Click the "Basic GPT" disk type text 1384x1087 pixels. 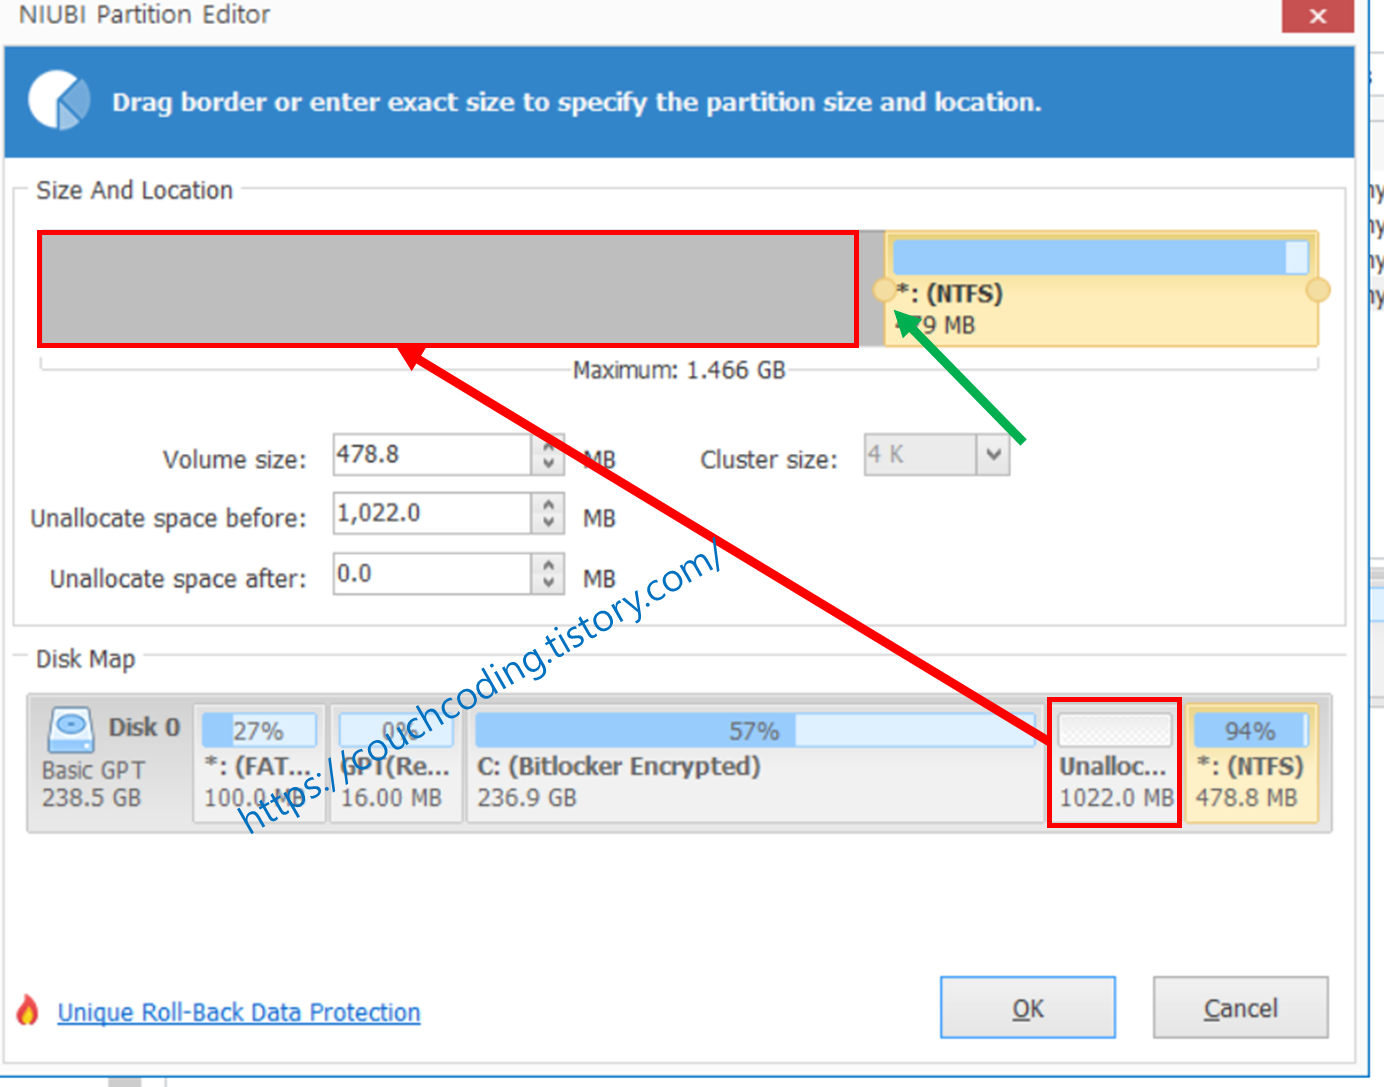93,770
